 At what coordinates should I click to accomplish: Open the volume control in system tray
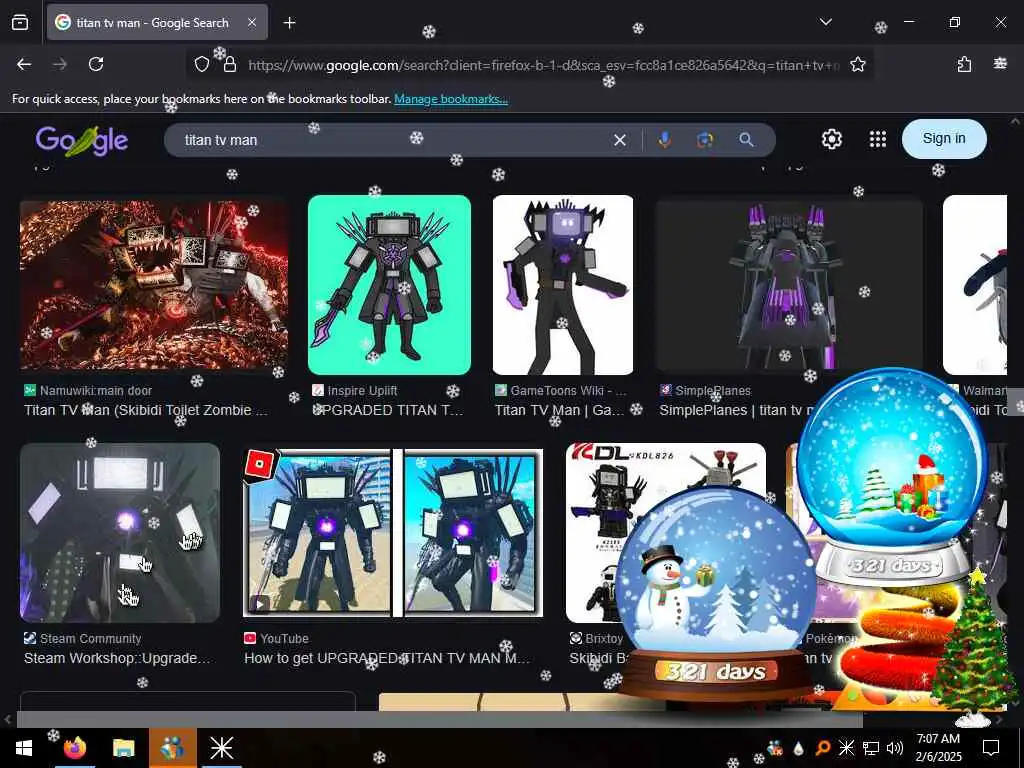coord(895,748)
